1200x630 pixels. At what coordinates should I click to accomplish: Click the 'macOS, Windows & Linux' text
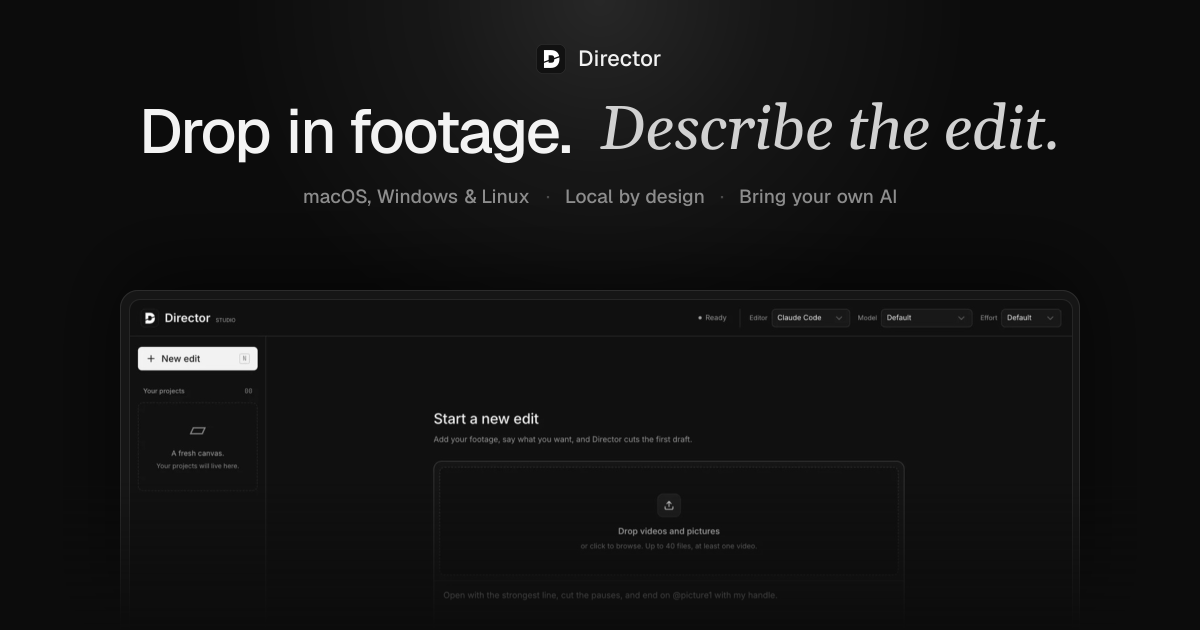click(x=416, y=197)
